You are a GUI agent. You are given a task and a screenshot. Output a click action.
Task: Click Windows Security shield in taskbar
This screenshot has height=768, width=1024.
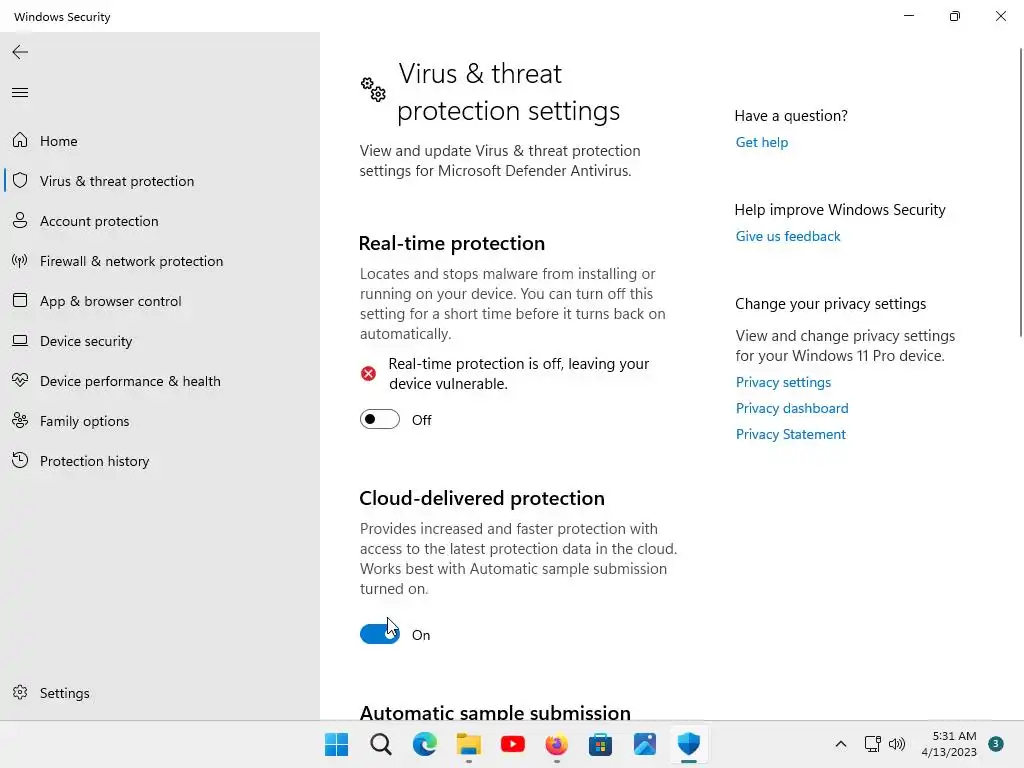coord(688,744)
